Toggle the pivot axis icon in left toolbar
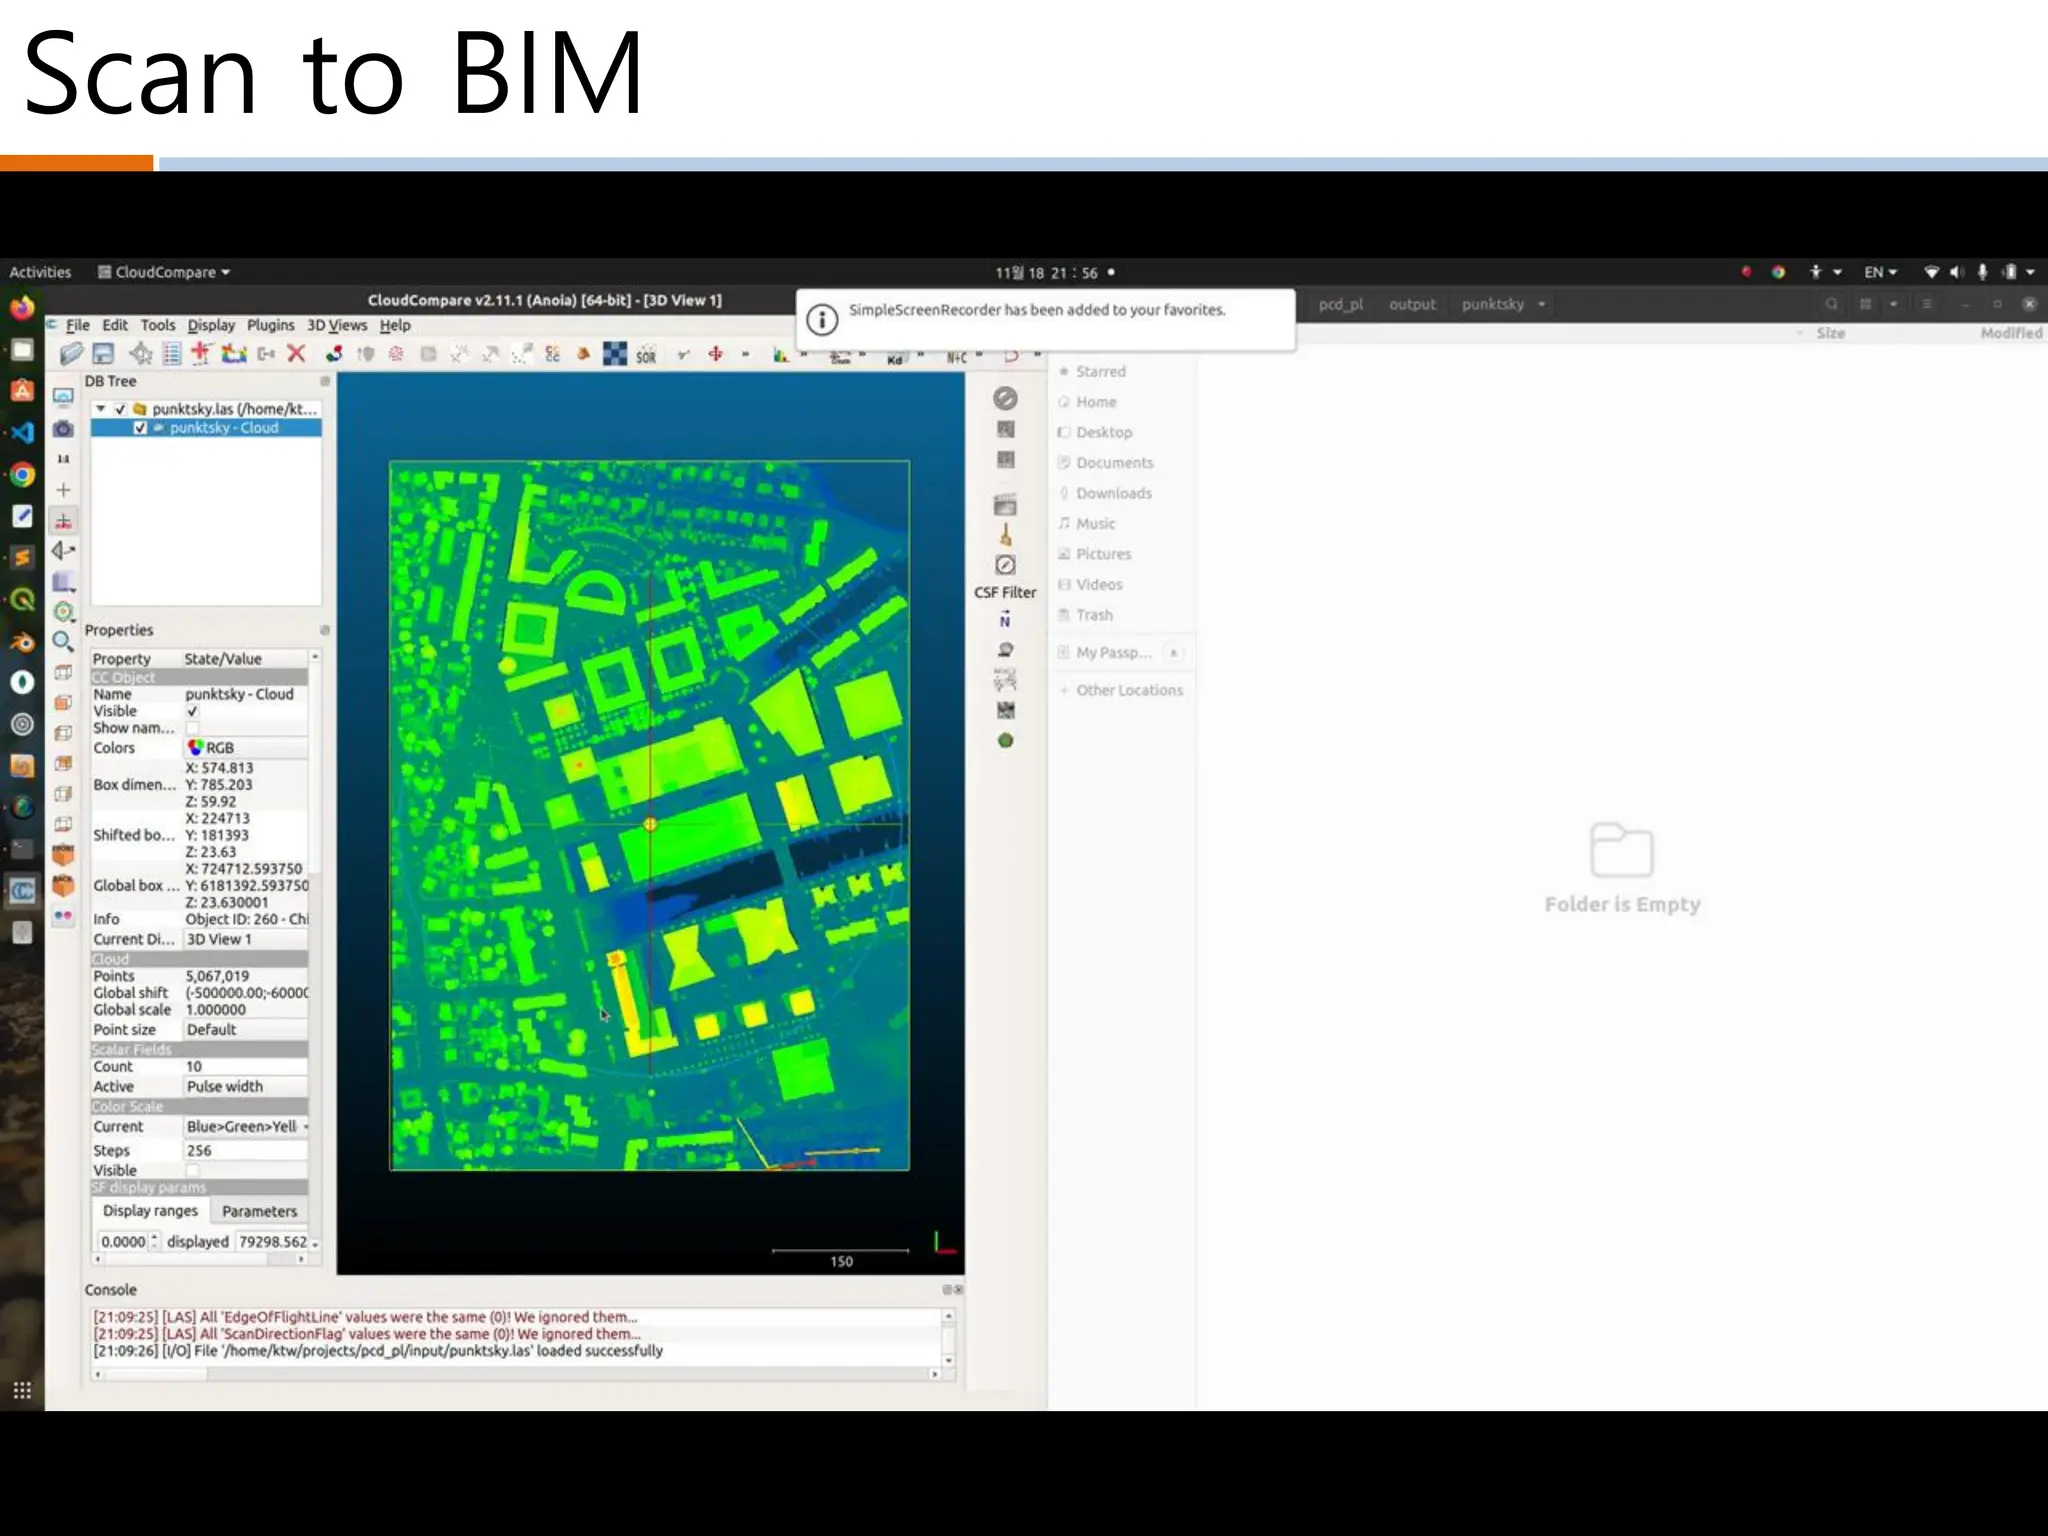2048x1536 pixels. pos(63,521)
